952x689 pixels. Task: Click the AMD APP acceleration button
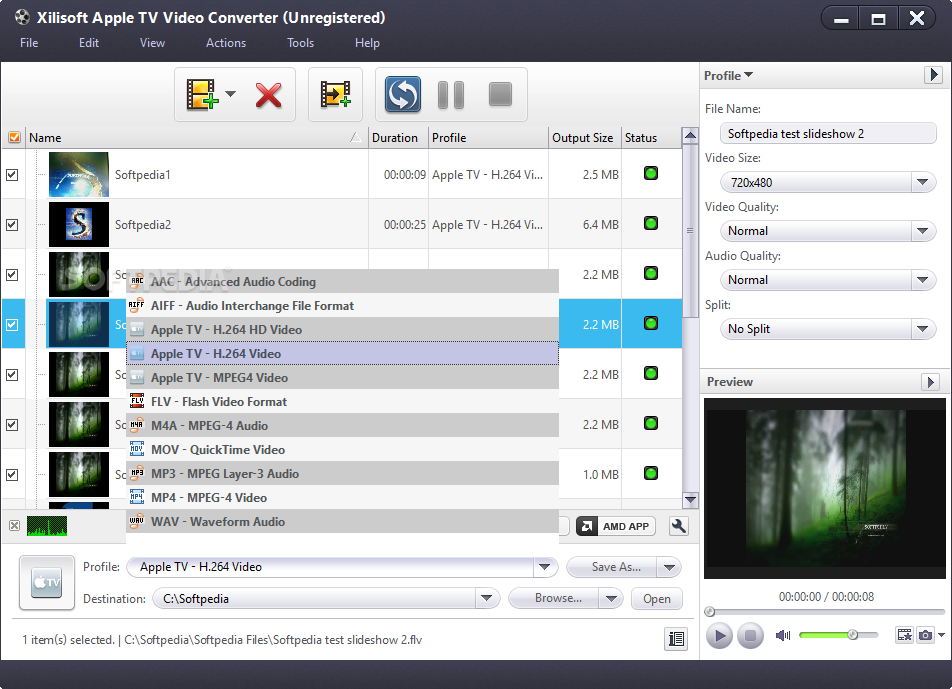616,526
